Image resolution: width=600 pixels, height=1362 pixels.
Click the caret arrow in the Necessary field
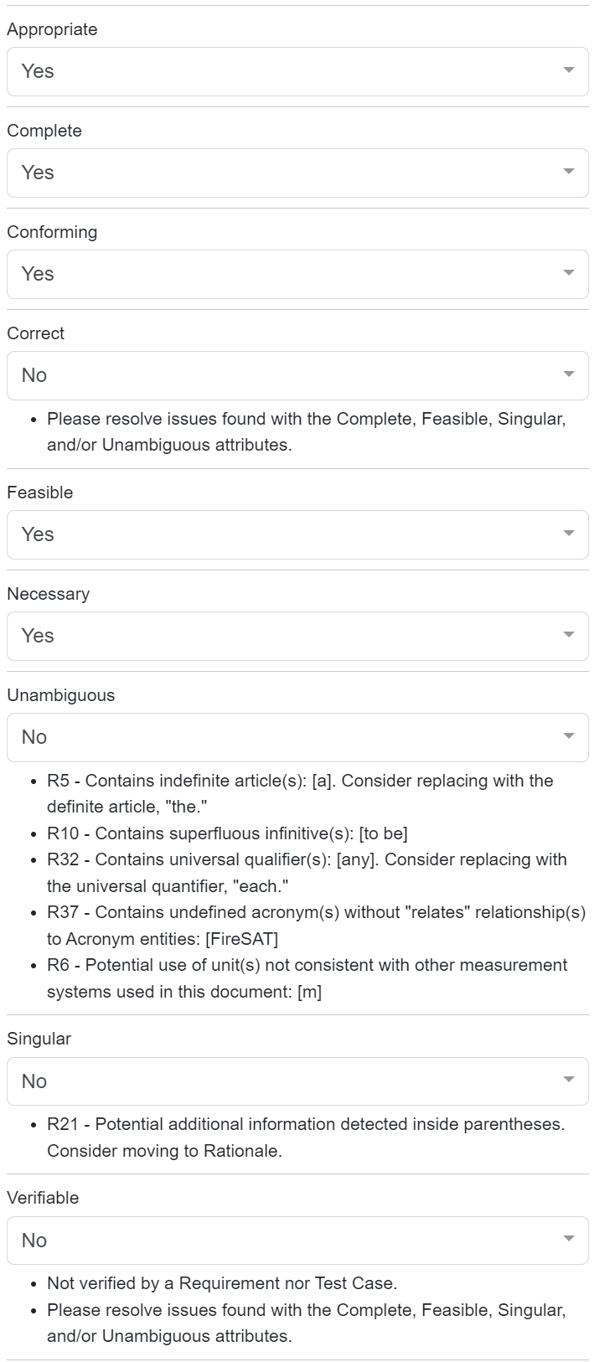(x=569, y=635)
